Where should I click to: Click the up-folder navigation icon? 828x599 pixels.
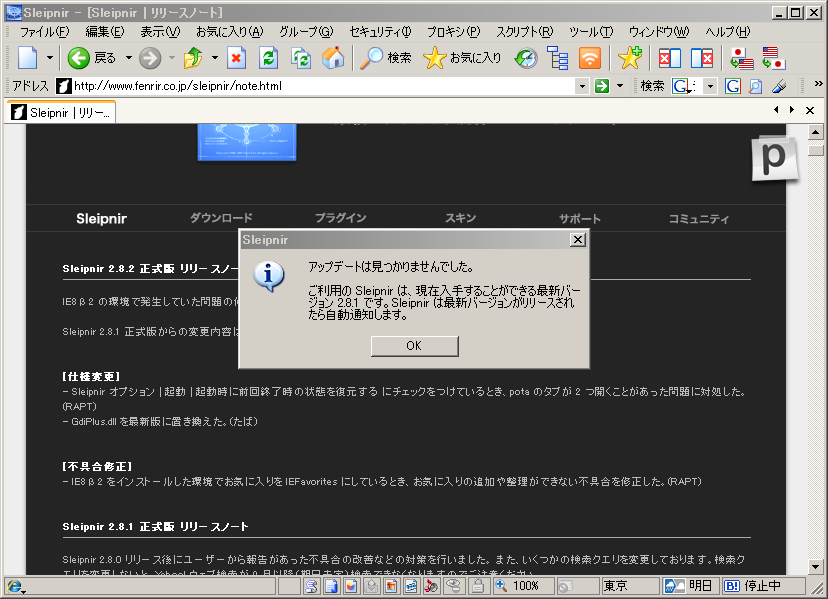pyautogui.click(x=193, y=58)
